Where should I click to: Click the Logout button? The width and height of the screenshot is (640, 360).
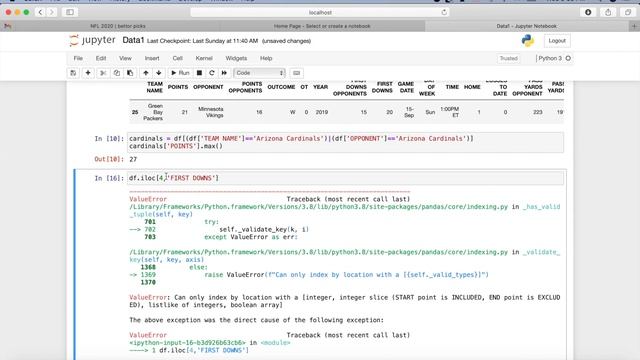pos(557,41)
